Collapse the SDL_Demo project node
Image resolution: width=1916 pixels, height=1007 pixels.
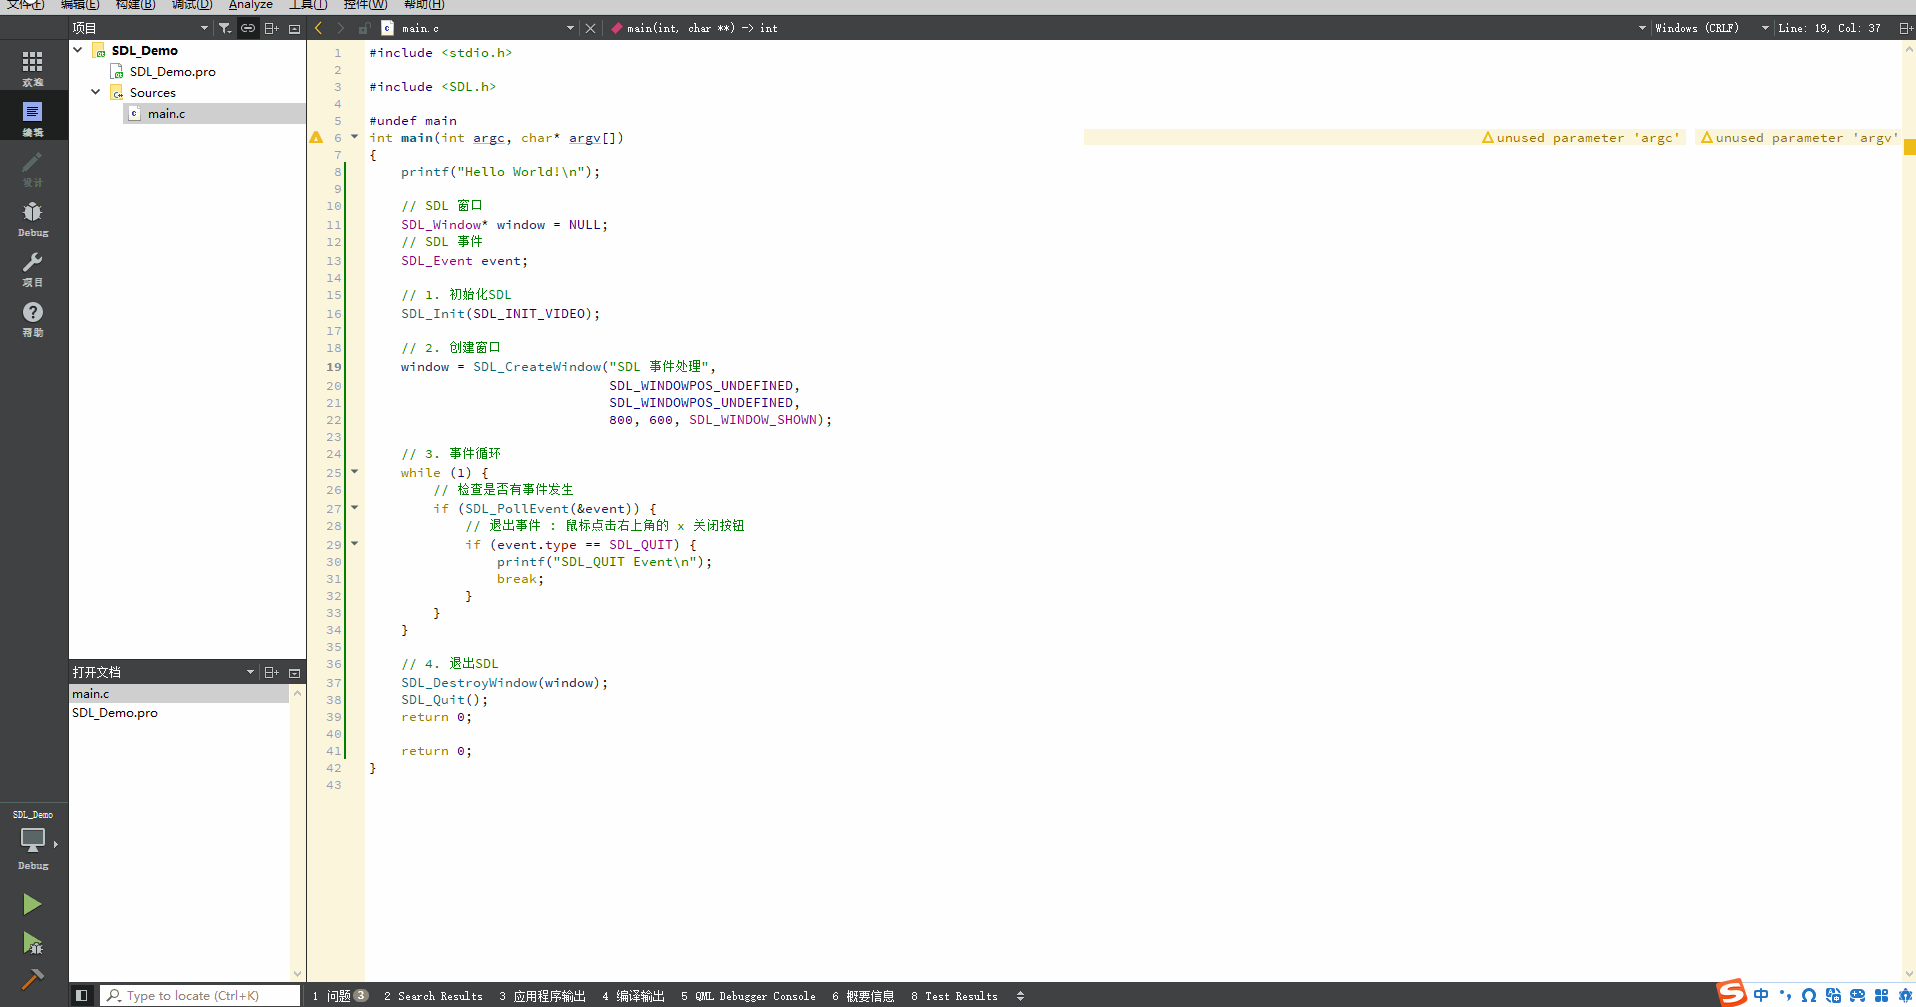point(77,49)
